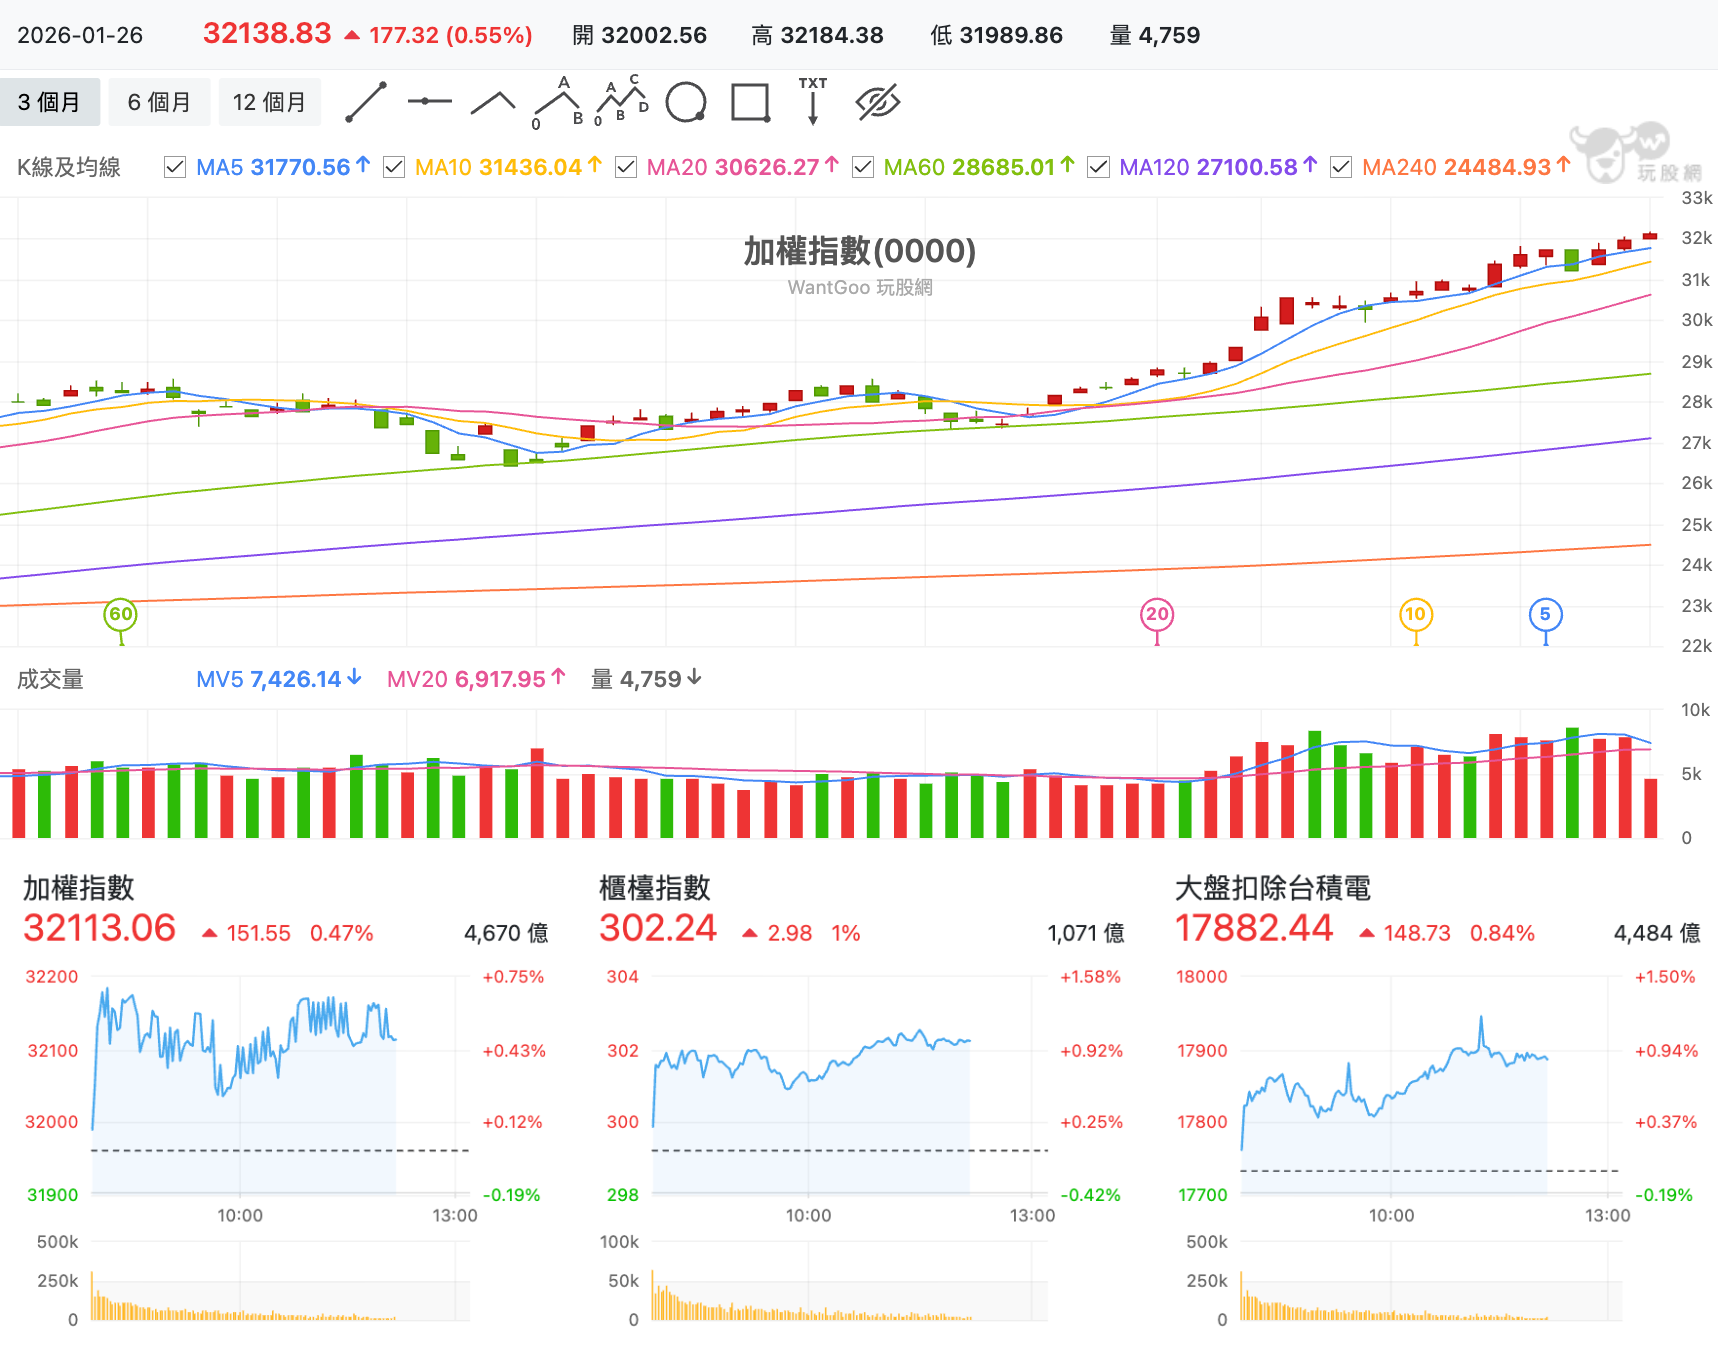Switch chart range to 12 個月

click(270, 102)
